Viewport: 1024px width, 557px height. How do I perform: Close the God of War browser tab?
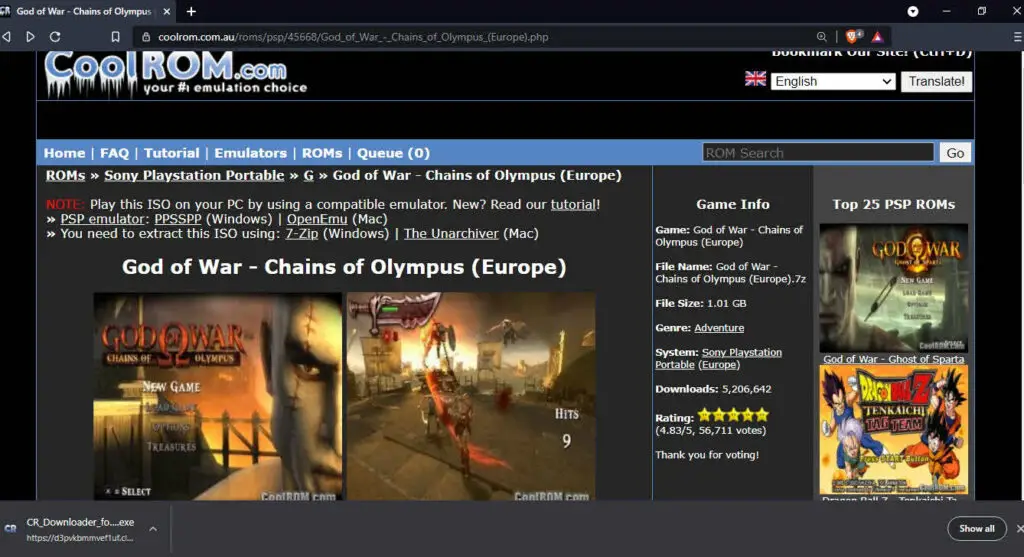click(x=167, y=12)
